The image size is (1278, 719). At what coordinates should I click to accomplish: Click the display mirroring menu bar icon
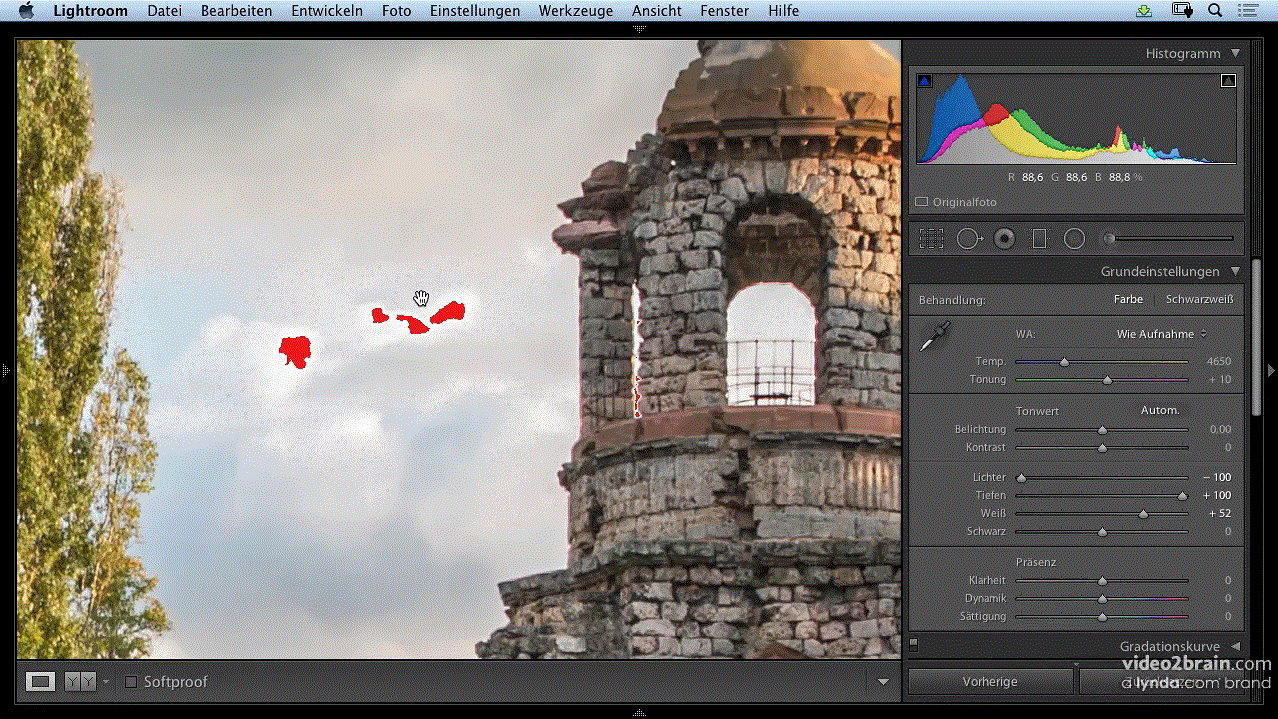[1183, 11]
